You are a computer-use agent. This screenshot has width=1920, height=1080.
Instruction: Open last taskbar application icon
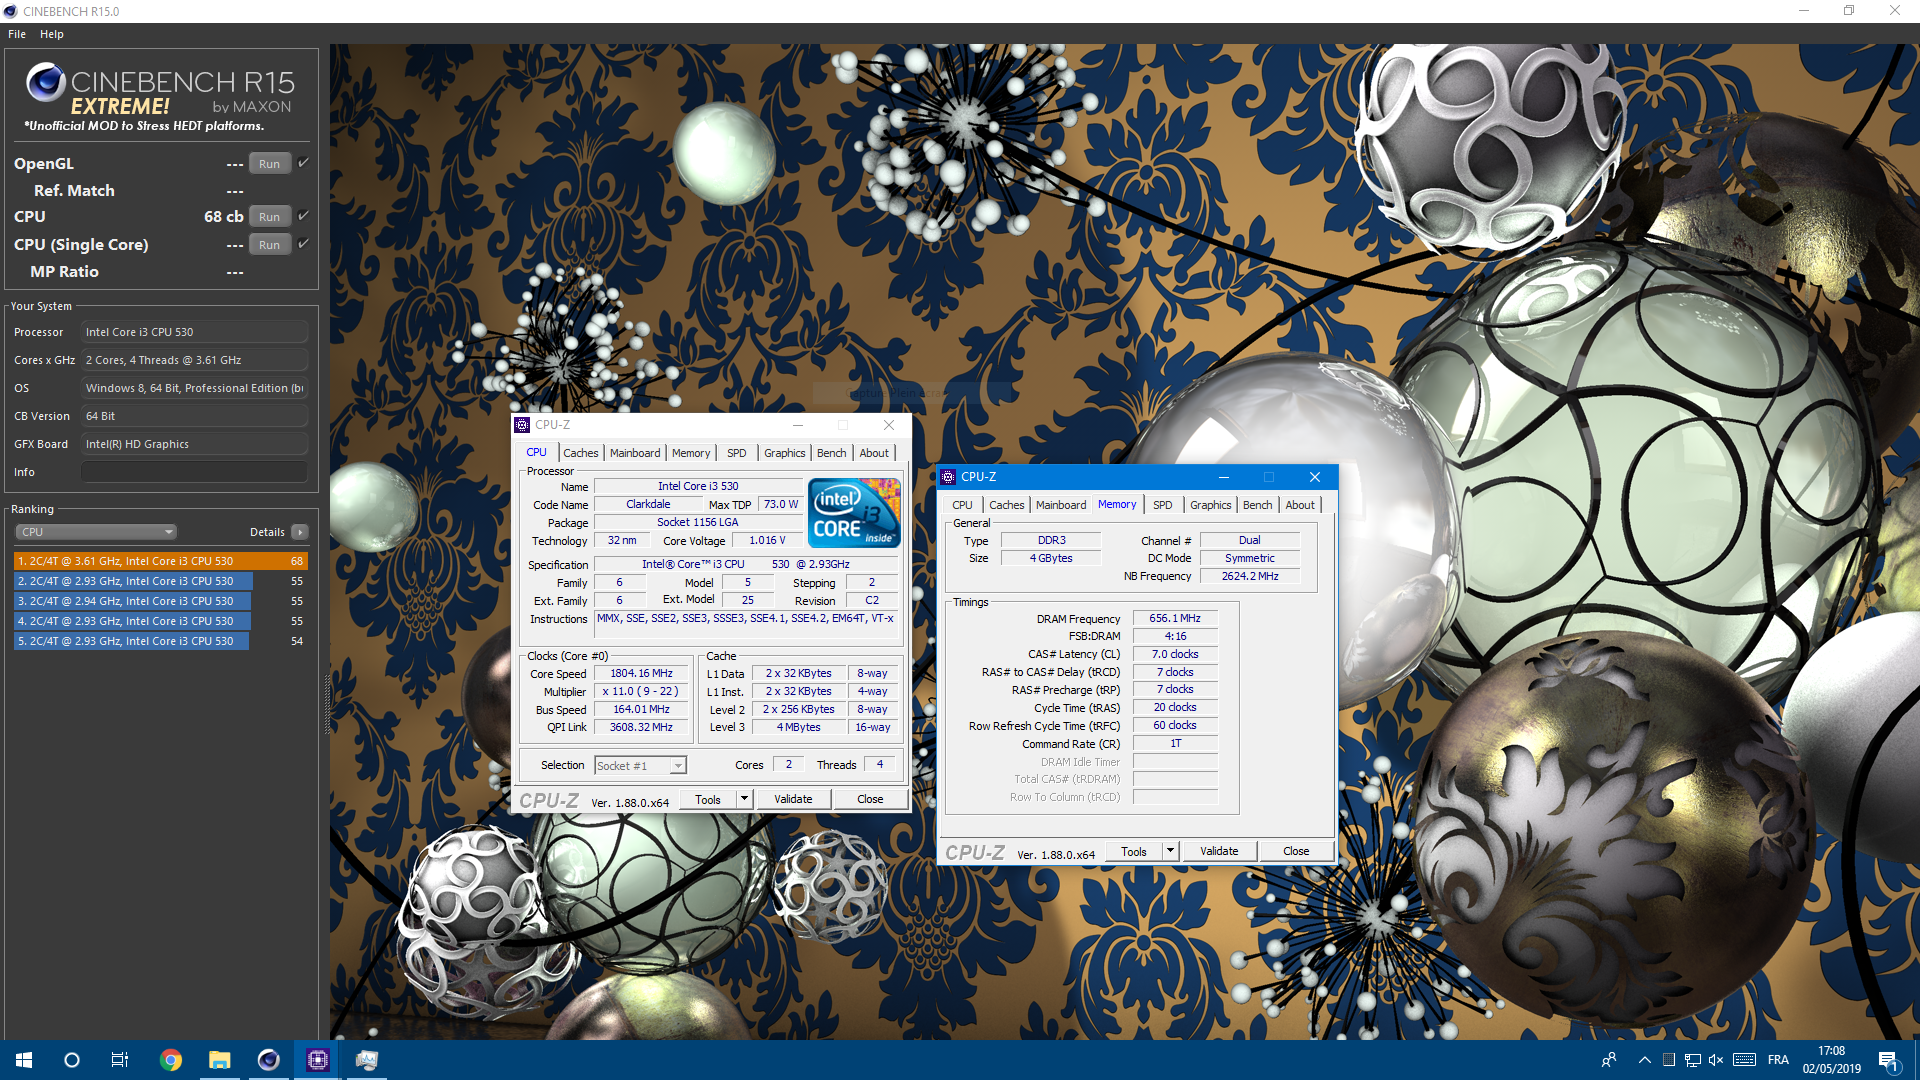click(x=367, y=1060)
